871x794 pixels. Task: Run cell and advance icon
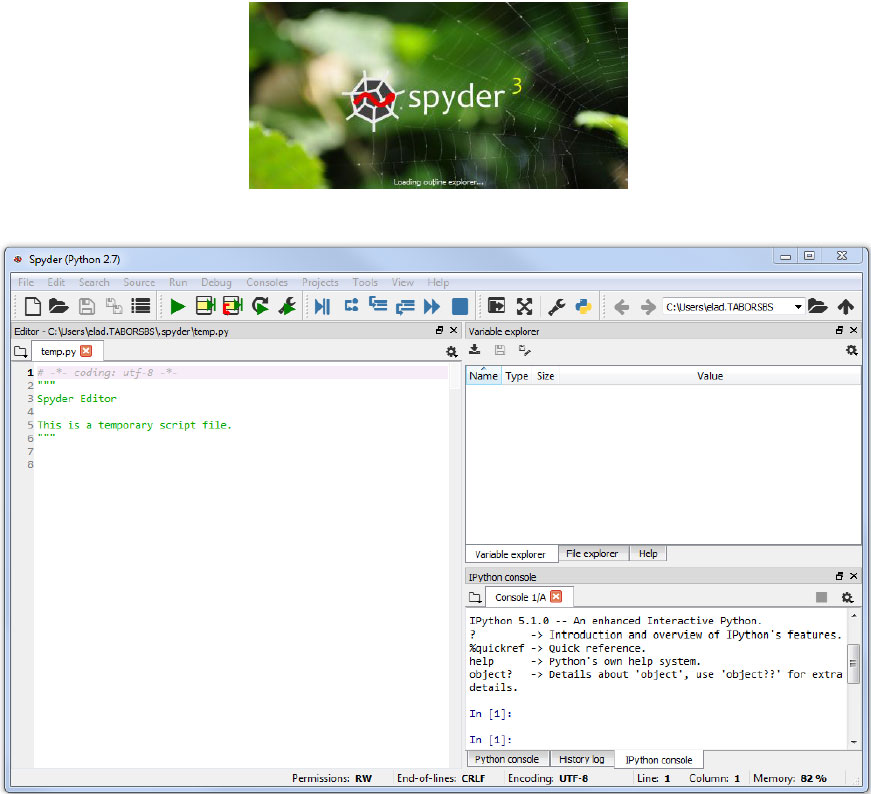(233, 306)
